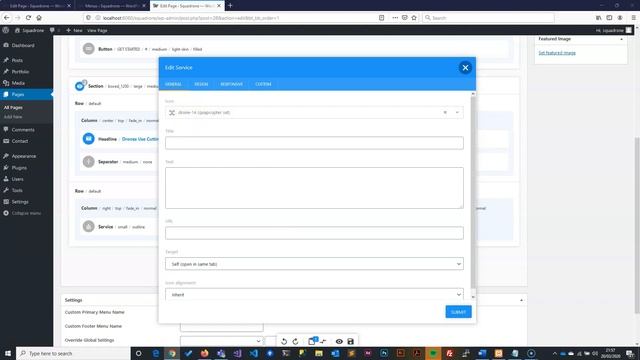Switch to the Menus - Squadrone browser tab
The width and height of the screenshot is (640, 360).
coord(111,6)
